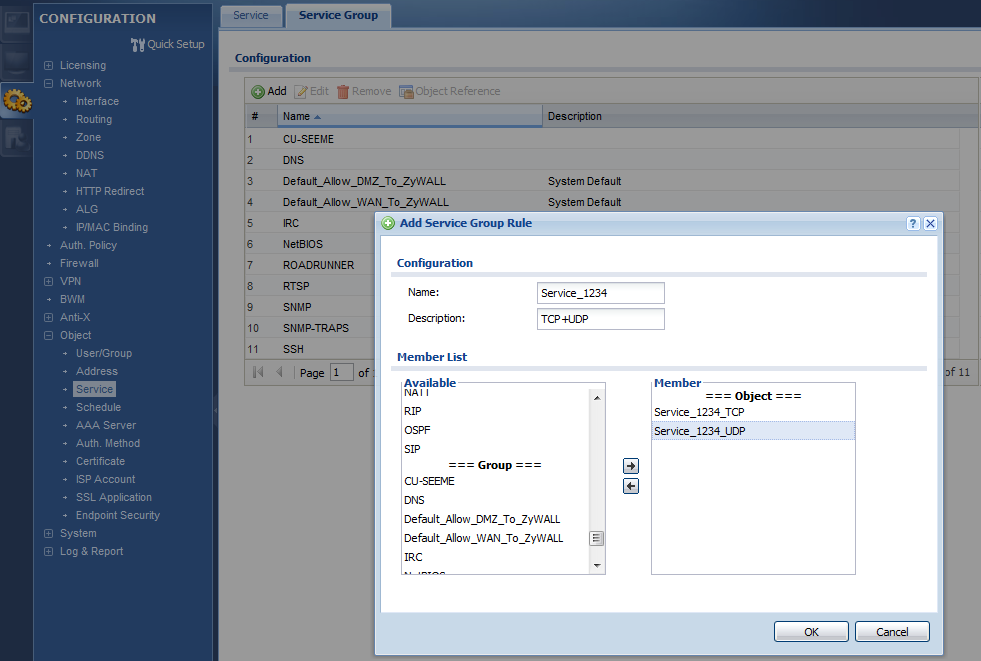Screen dimensions: 981x661
Task: Open Firewall configuration
Action: 79,263
